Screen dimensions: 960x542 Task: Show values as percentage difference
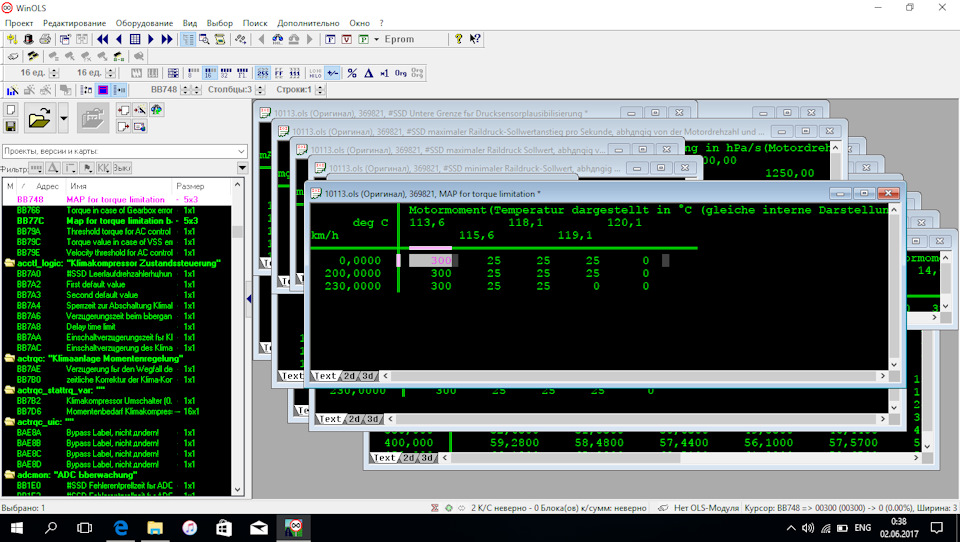click(352, 73)
